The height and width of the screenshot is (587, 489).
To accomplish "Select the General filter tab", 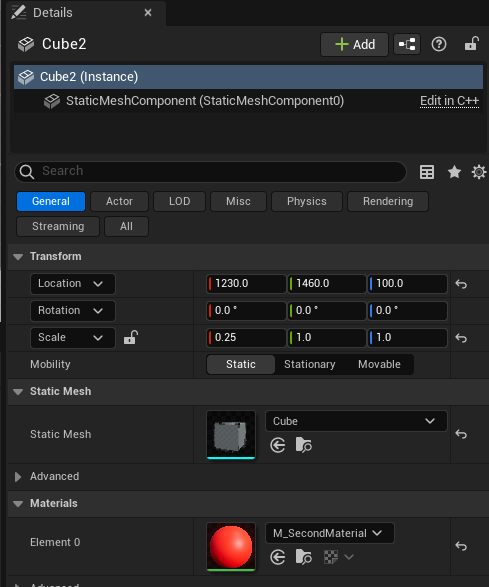I will pyautogui.click(x=51, y=201).
